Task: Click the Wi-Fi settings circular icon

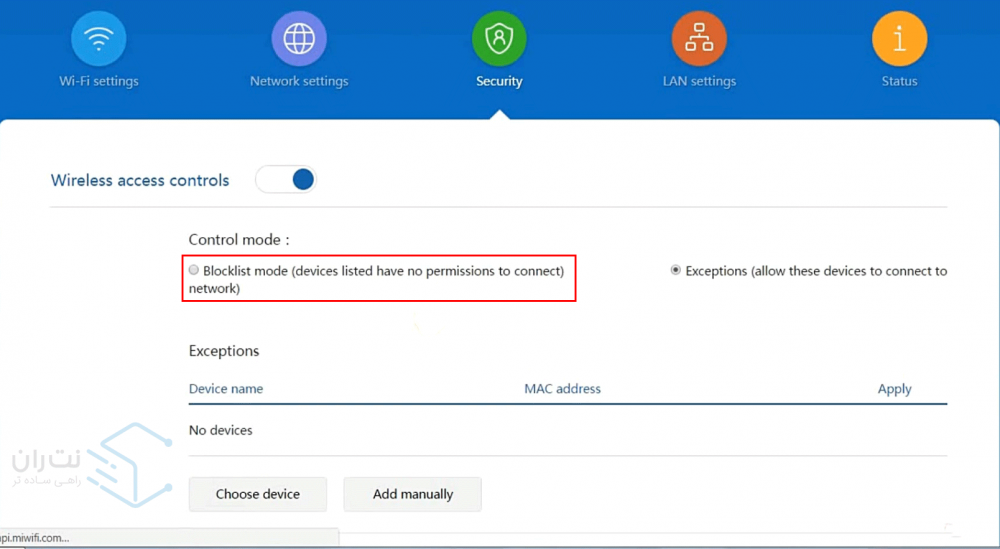Action: 98,40
